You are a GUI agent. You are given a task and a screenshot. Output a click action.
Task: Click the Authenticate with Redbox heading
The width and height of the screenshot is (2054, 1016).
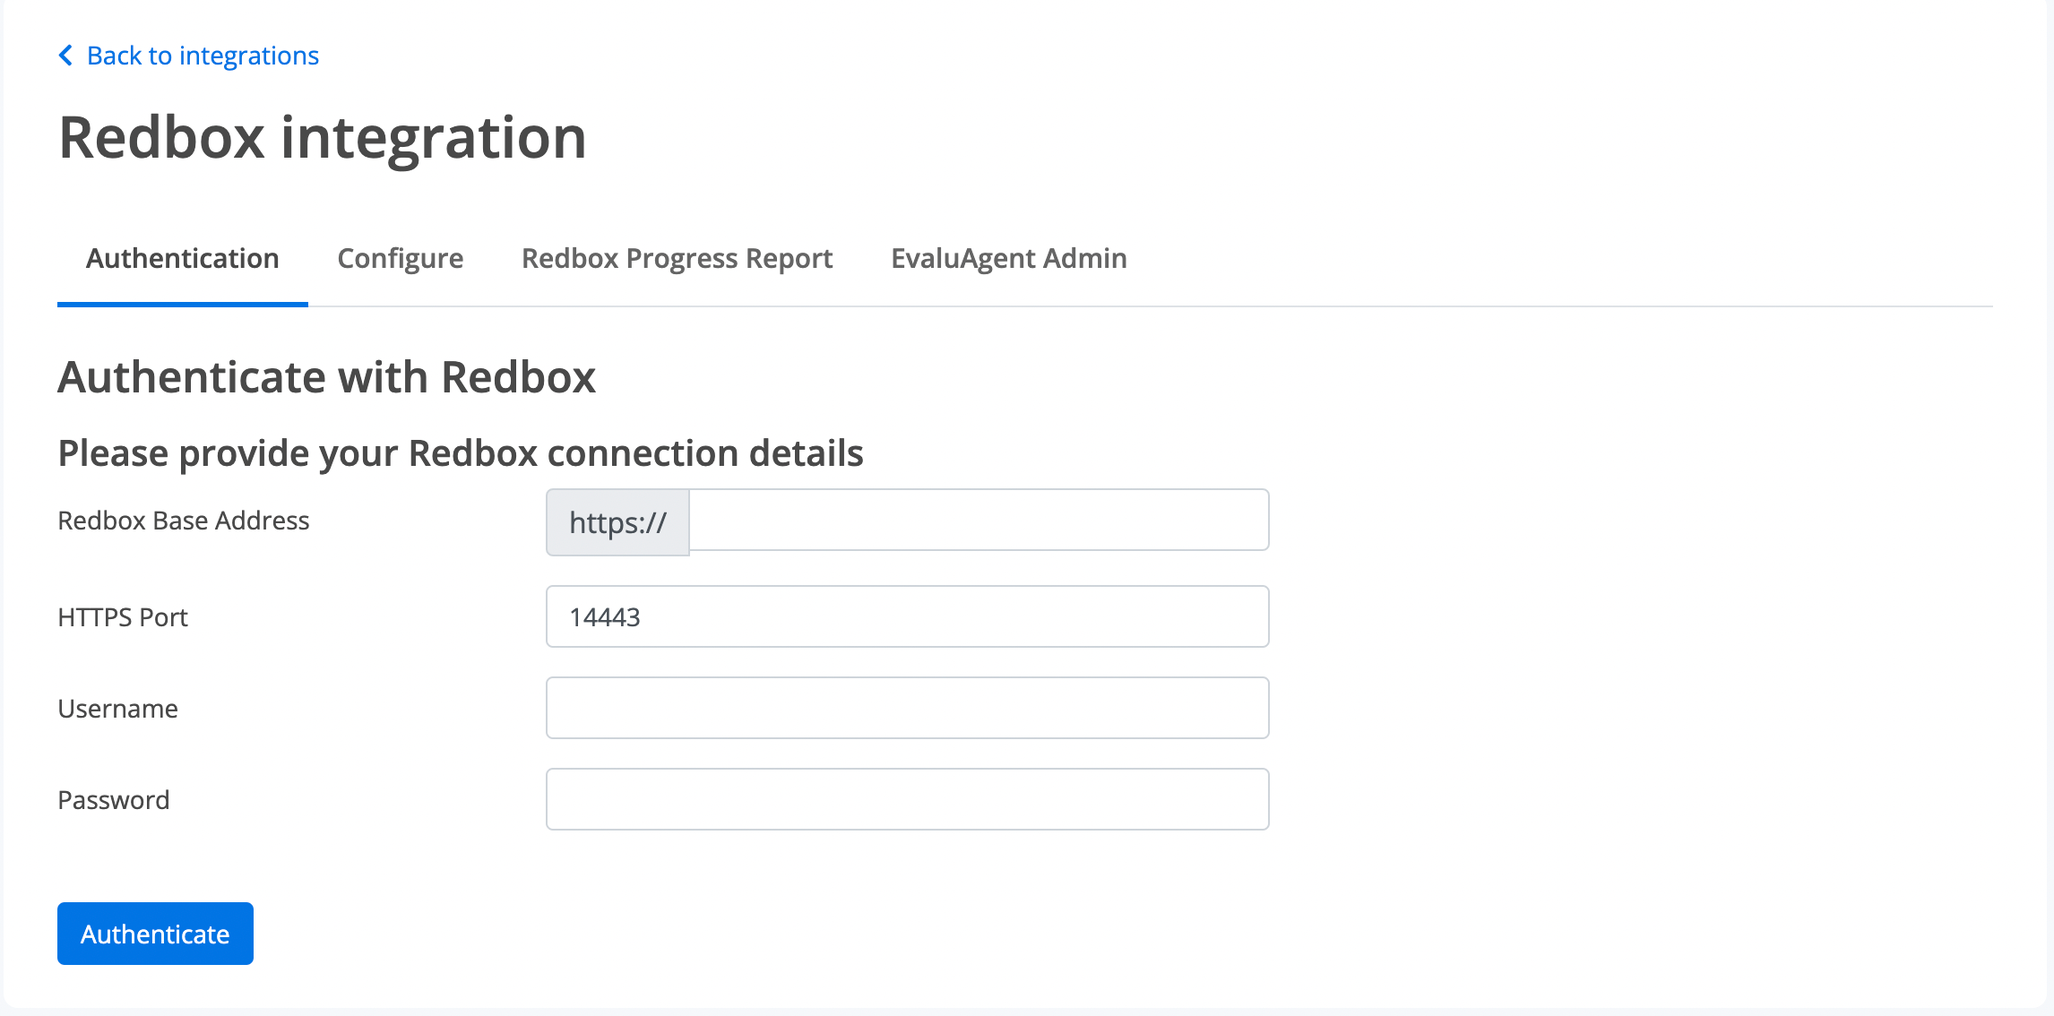(x=326, y=377)
